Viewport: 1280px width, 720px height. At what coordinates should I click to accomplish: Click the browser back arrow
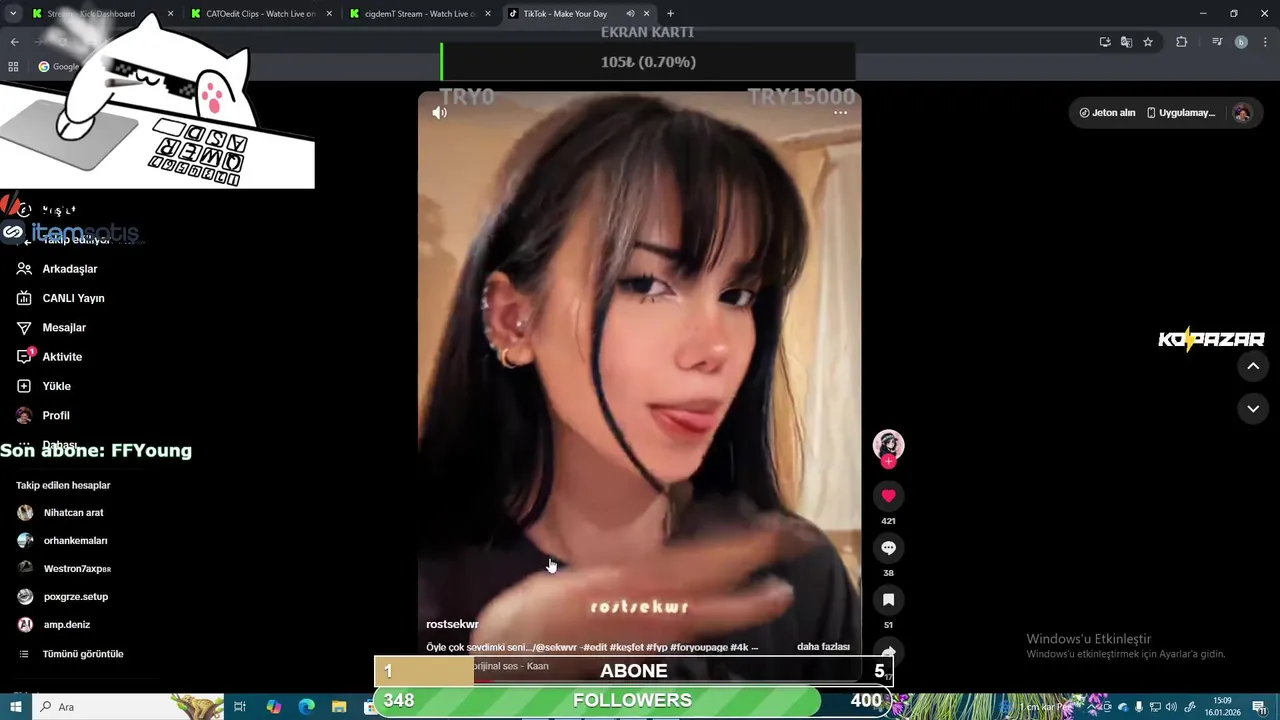[14, 42]
